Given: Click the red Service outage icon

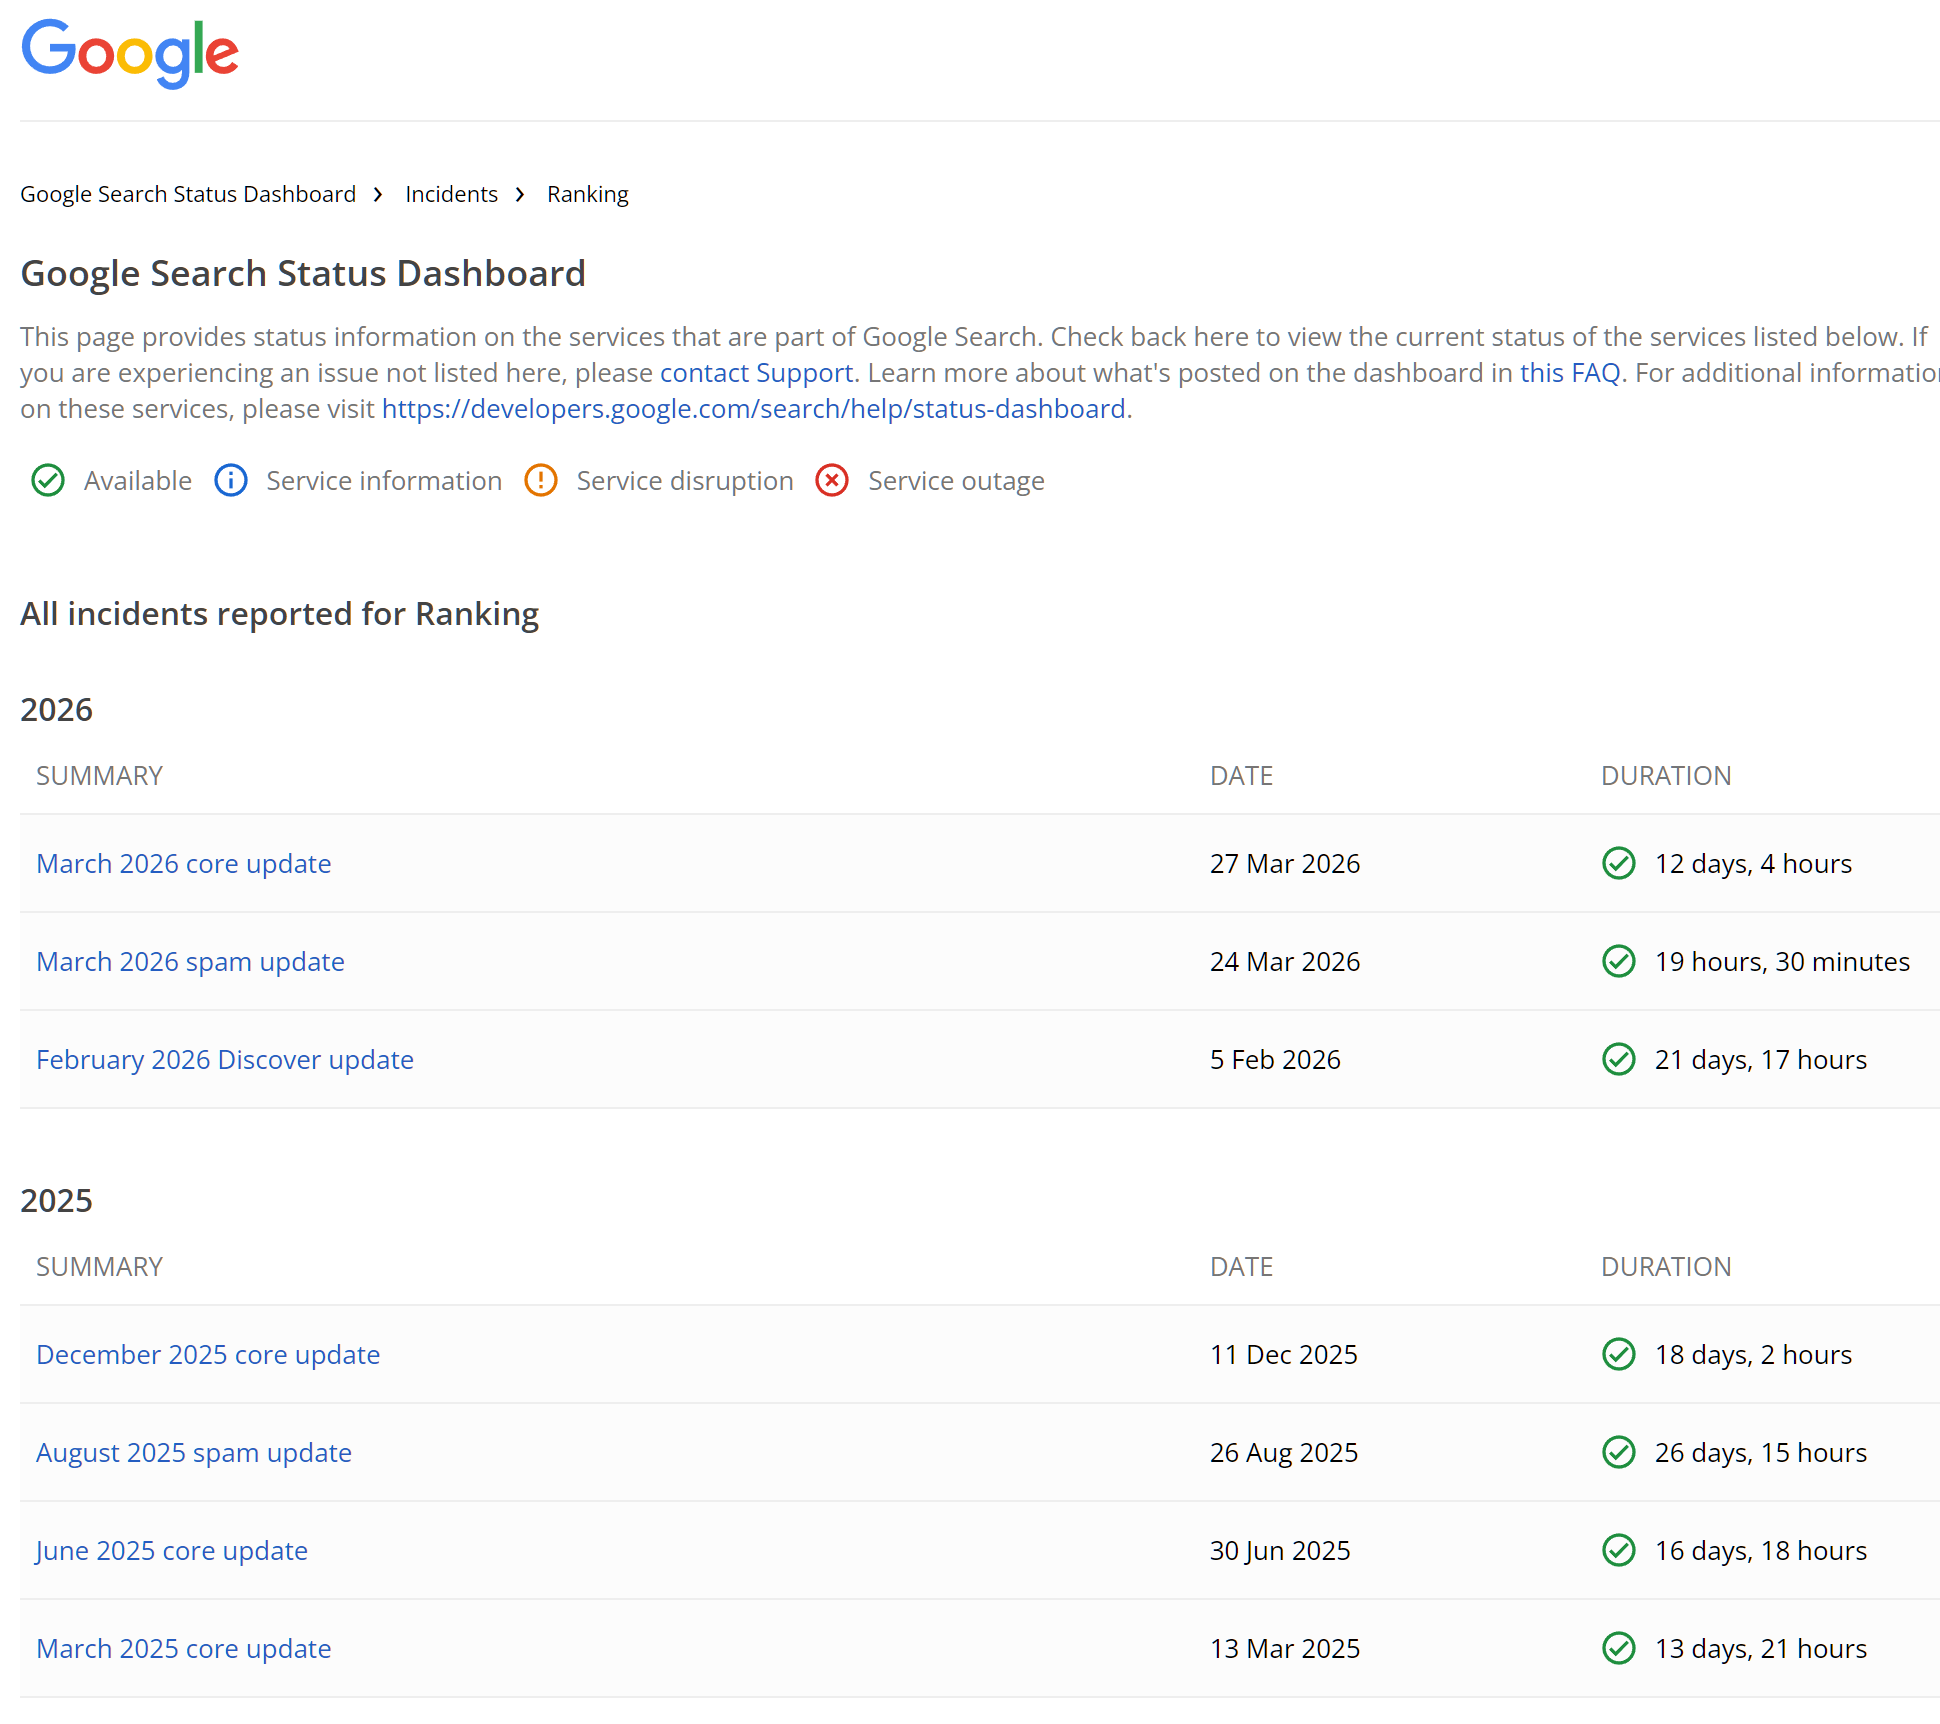Looking at the screenshot, I should pos(832,481).
